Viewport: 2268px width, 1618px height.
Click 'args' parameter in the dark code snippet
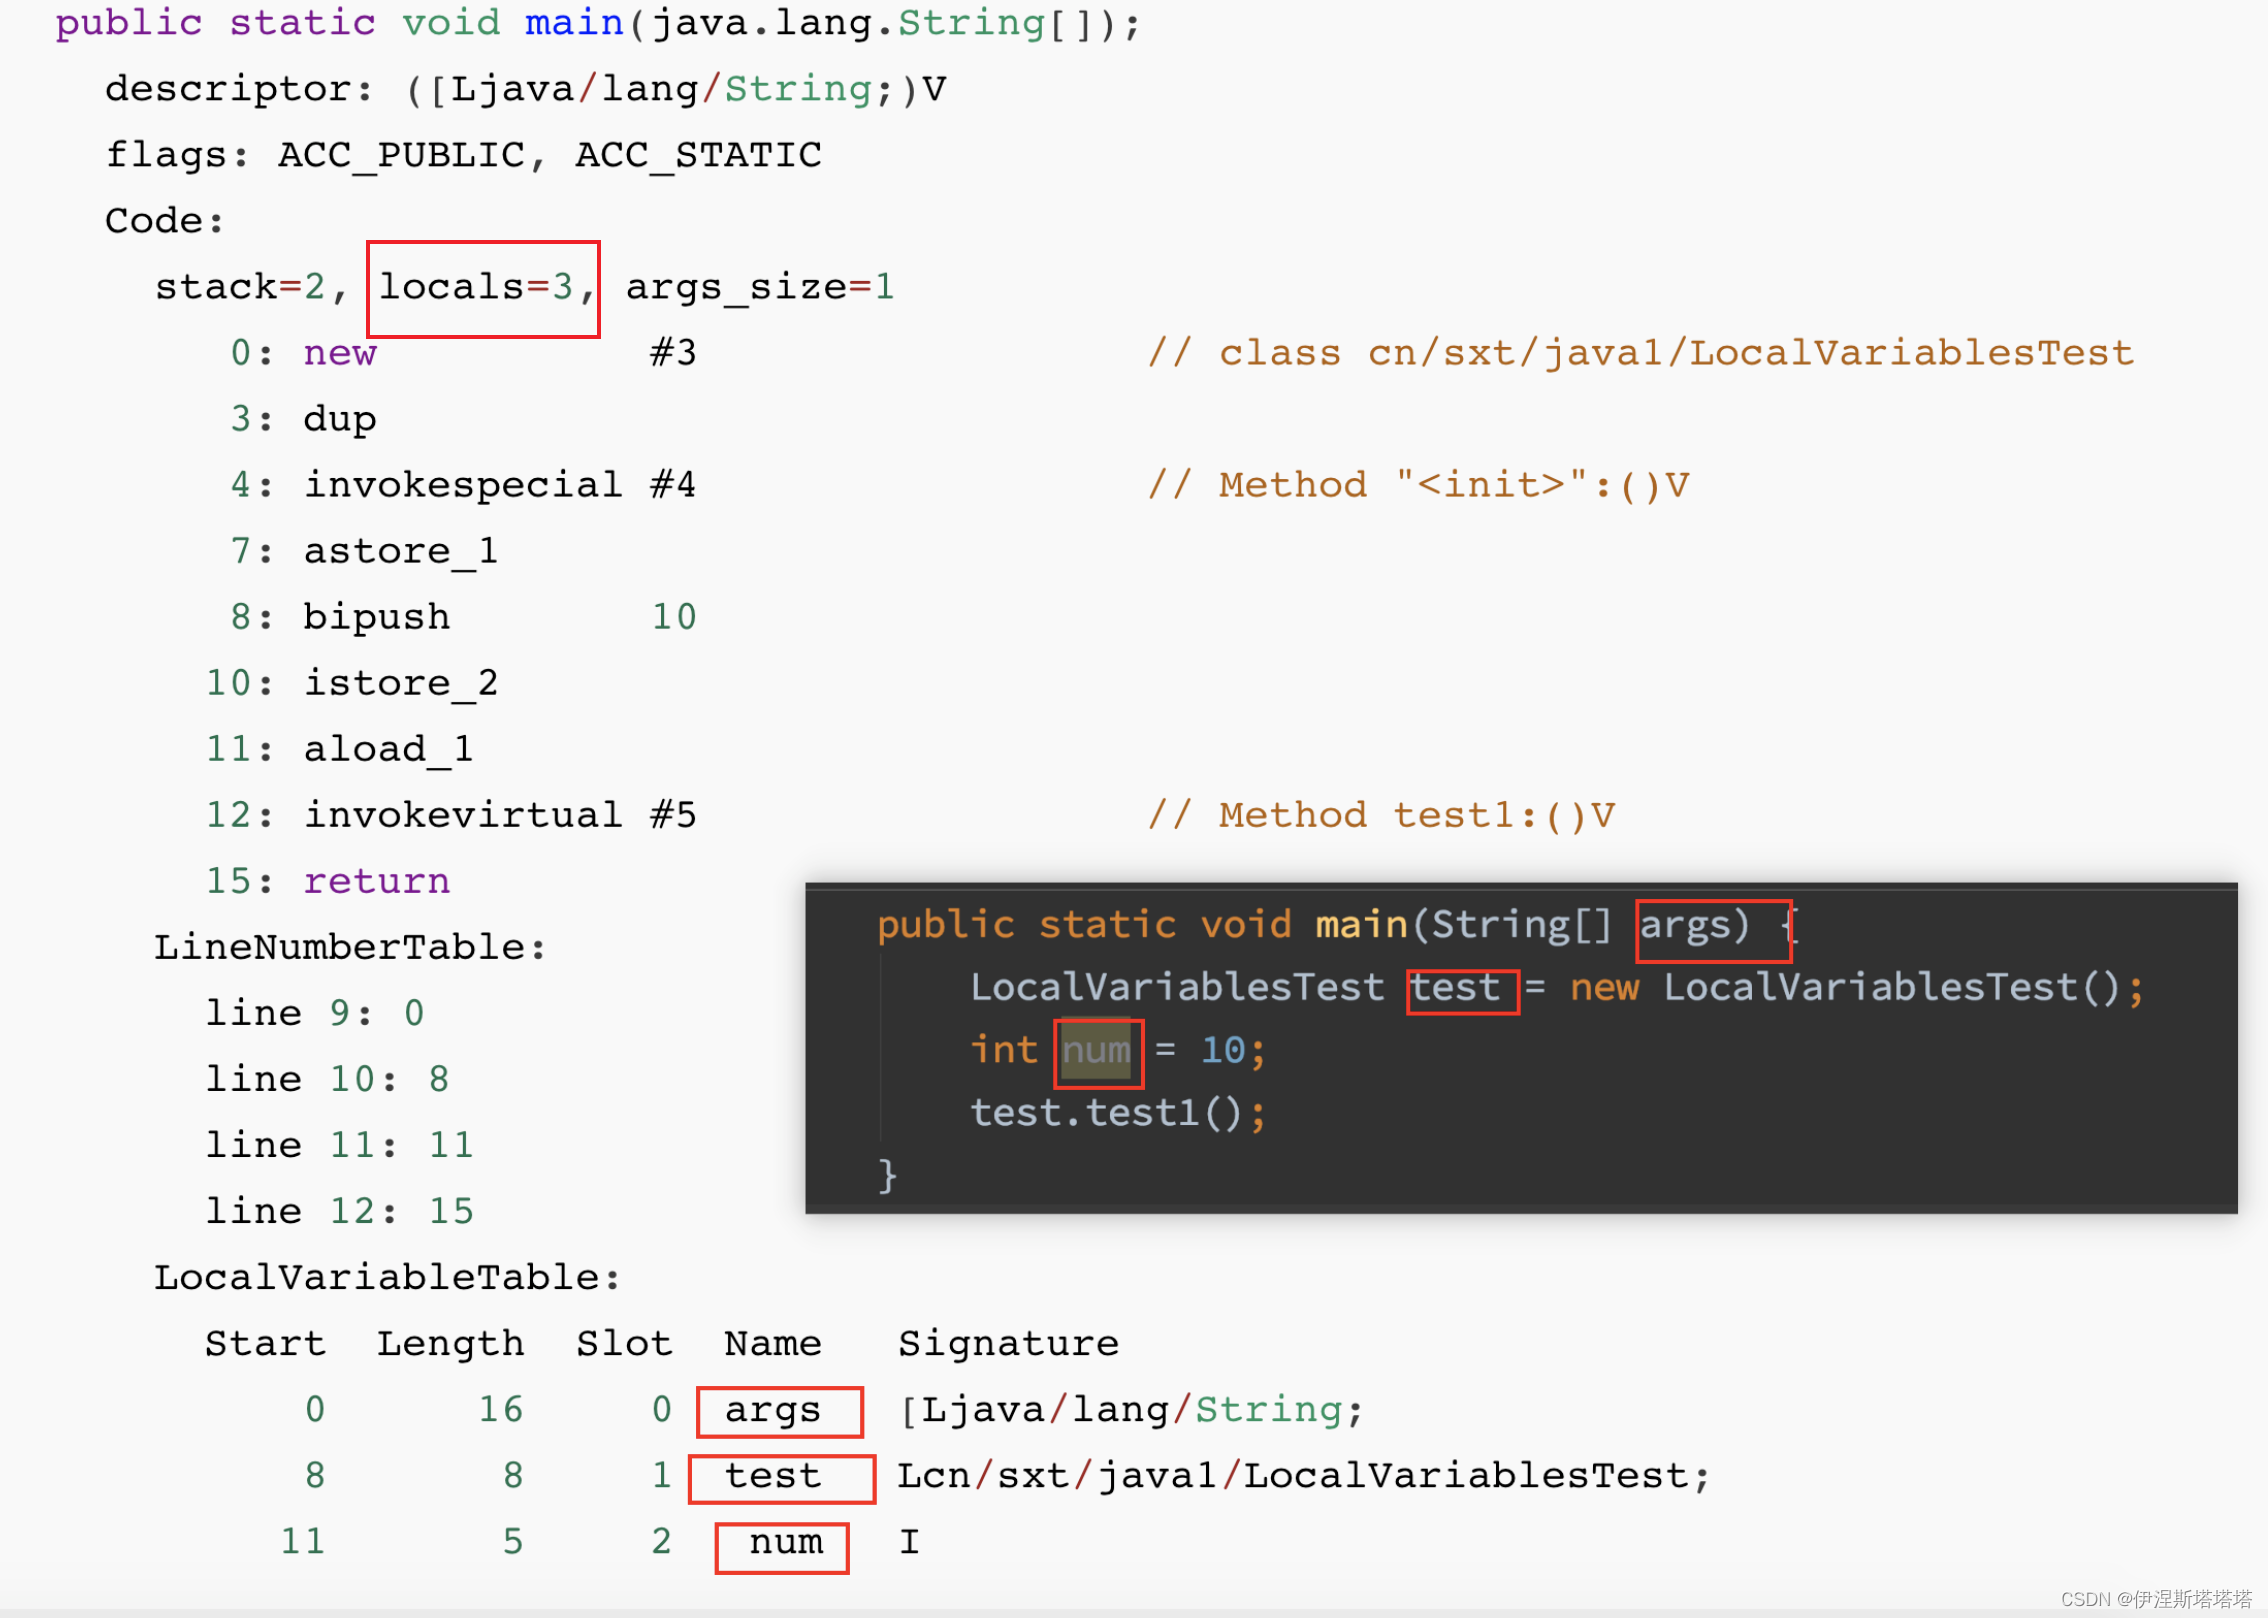(x=1685, y=925)
